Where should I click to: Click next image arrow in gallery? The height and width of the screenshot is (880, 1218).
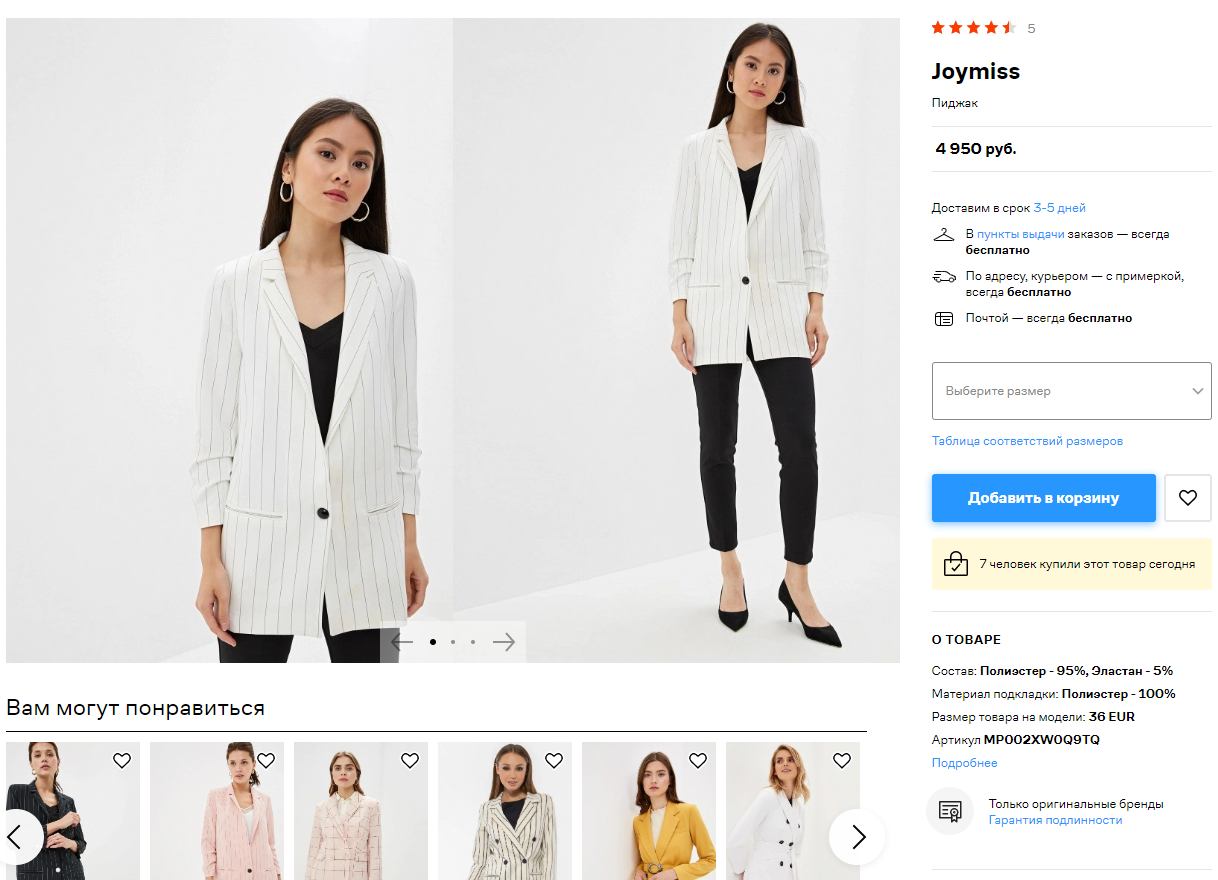pyautogui.click(x=504, y=642)
